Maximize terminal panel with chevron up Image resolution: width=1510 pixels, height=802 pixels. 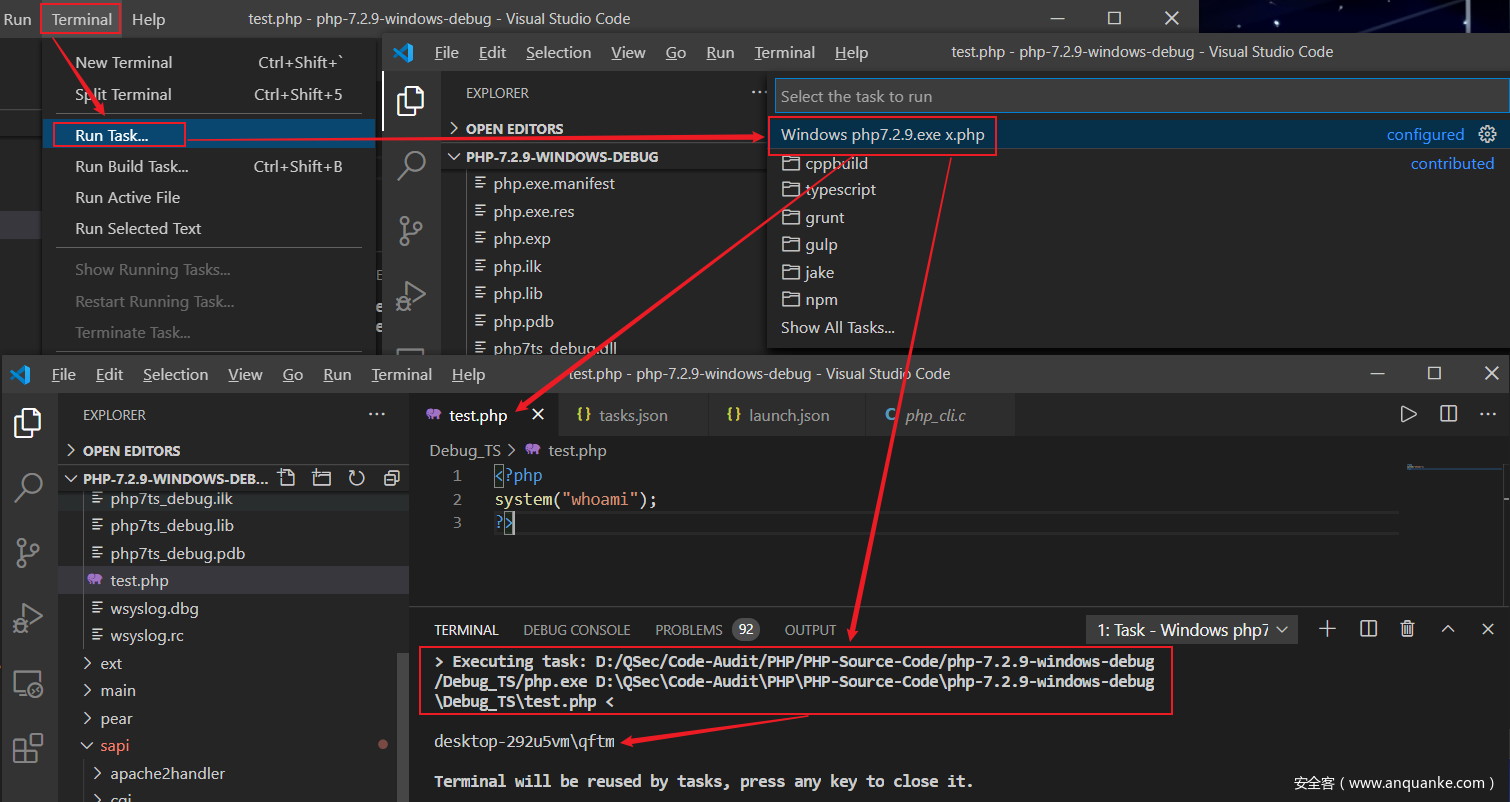1447,629
